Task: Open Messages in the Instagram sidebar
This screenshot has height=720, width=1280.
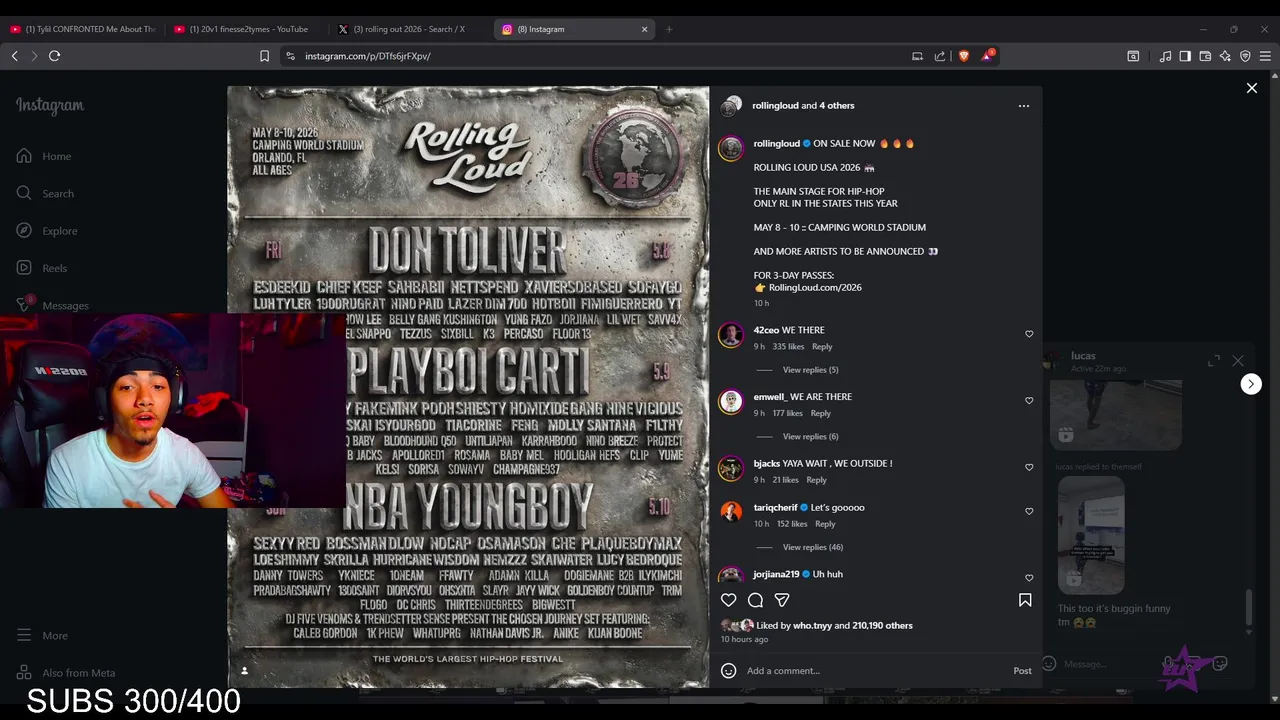Action: point(52,305)
